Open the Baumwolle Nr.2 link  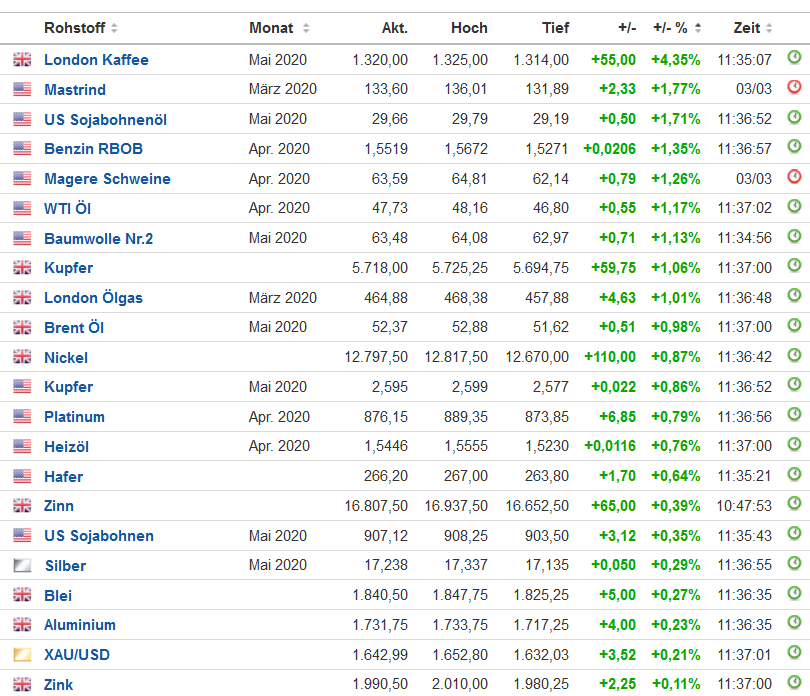99,239
